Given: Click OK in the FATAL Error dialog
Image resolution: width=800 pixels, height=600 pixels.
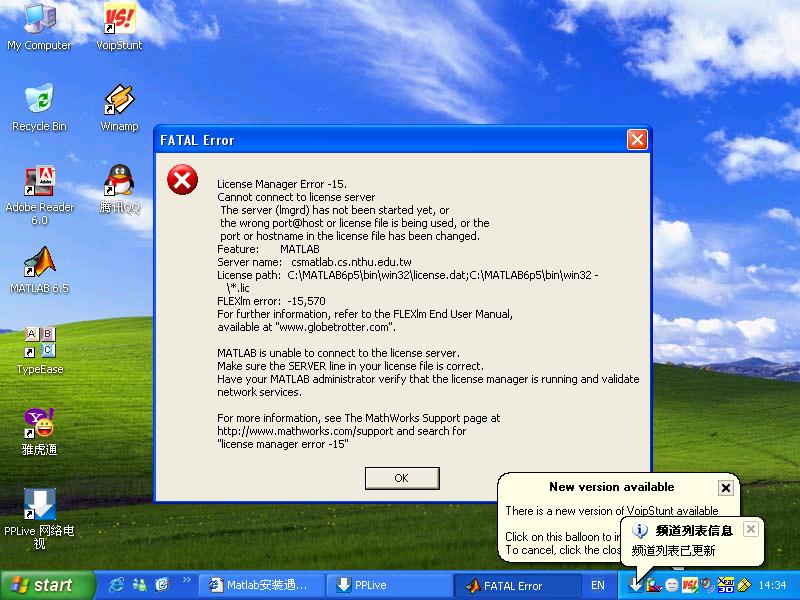Looking at the screenshot, I should pos(402,478).
